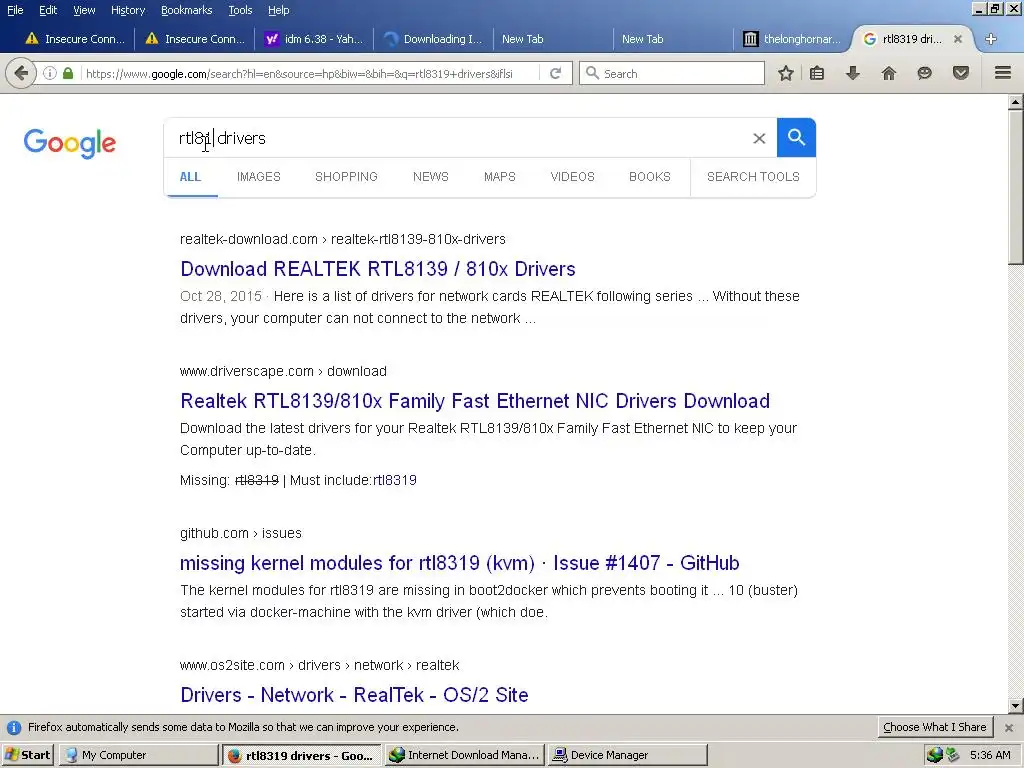1024x768 pixels.
Task: Open the downloads arrow panel
Action: [x=852, y=73]
